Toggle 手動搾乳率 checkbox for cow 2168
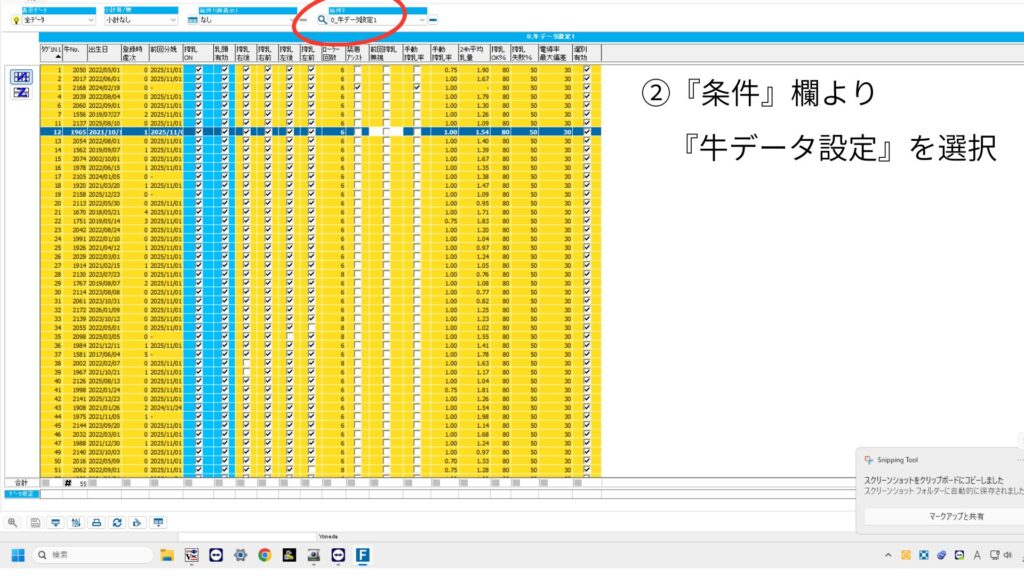Image resolution: width=1024 pixels, height=576 pixels. pos(416,87)
